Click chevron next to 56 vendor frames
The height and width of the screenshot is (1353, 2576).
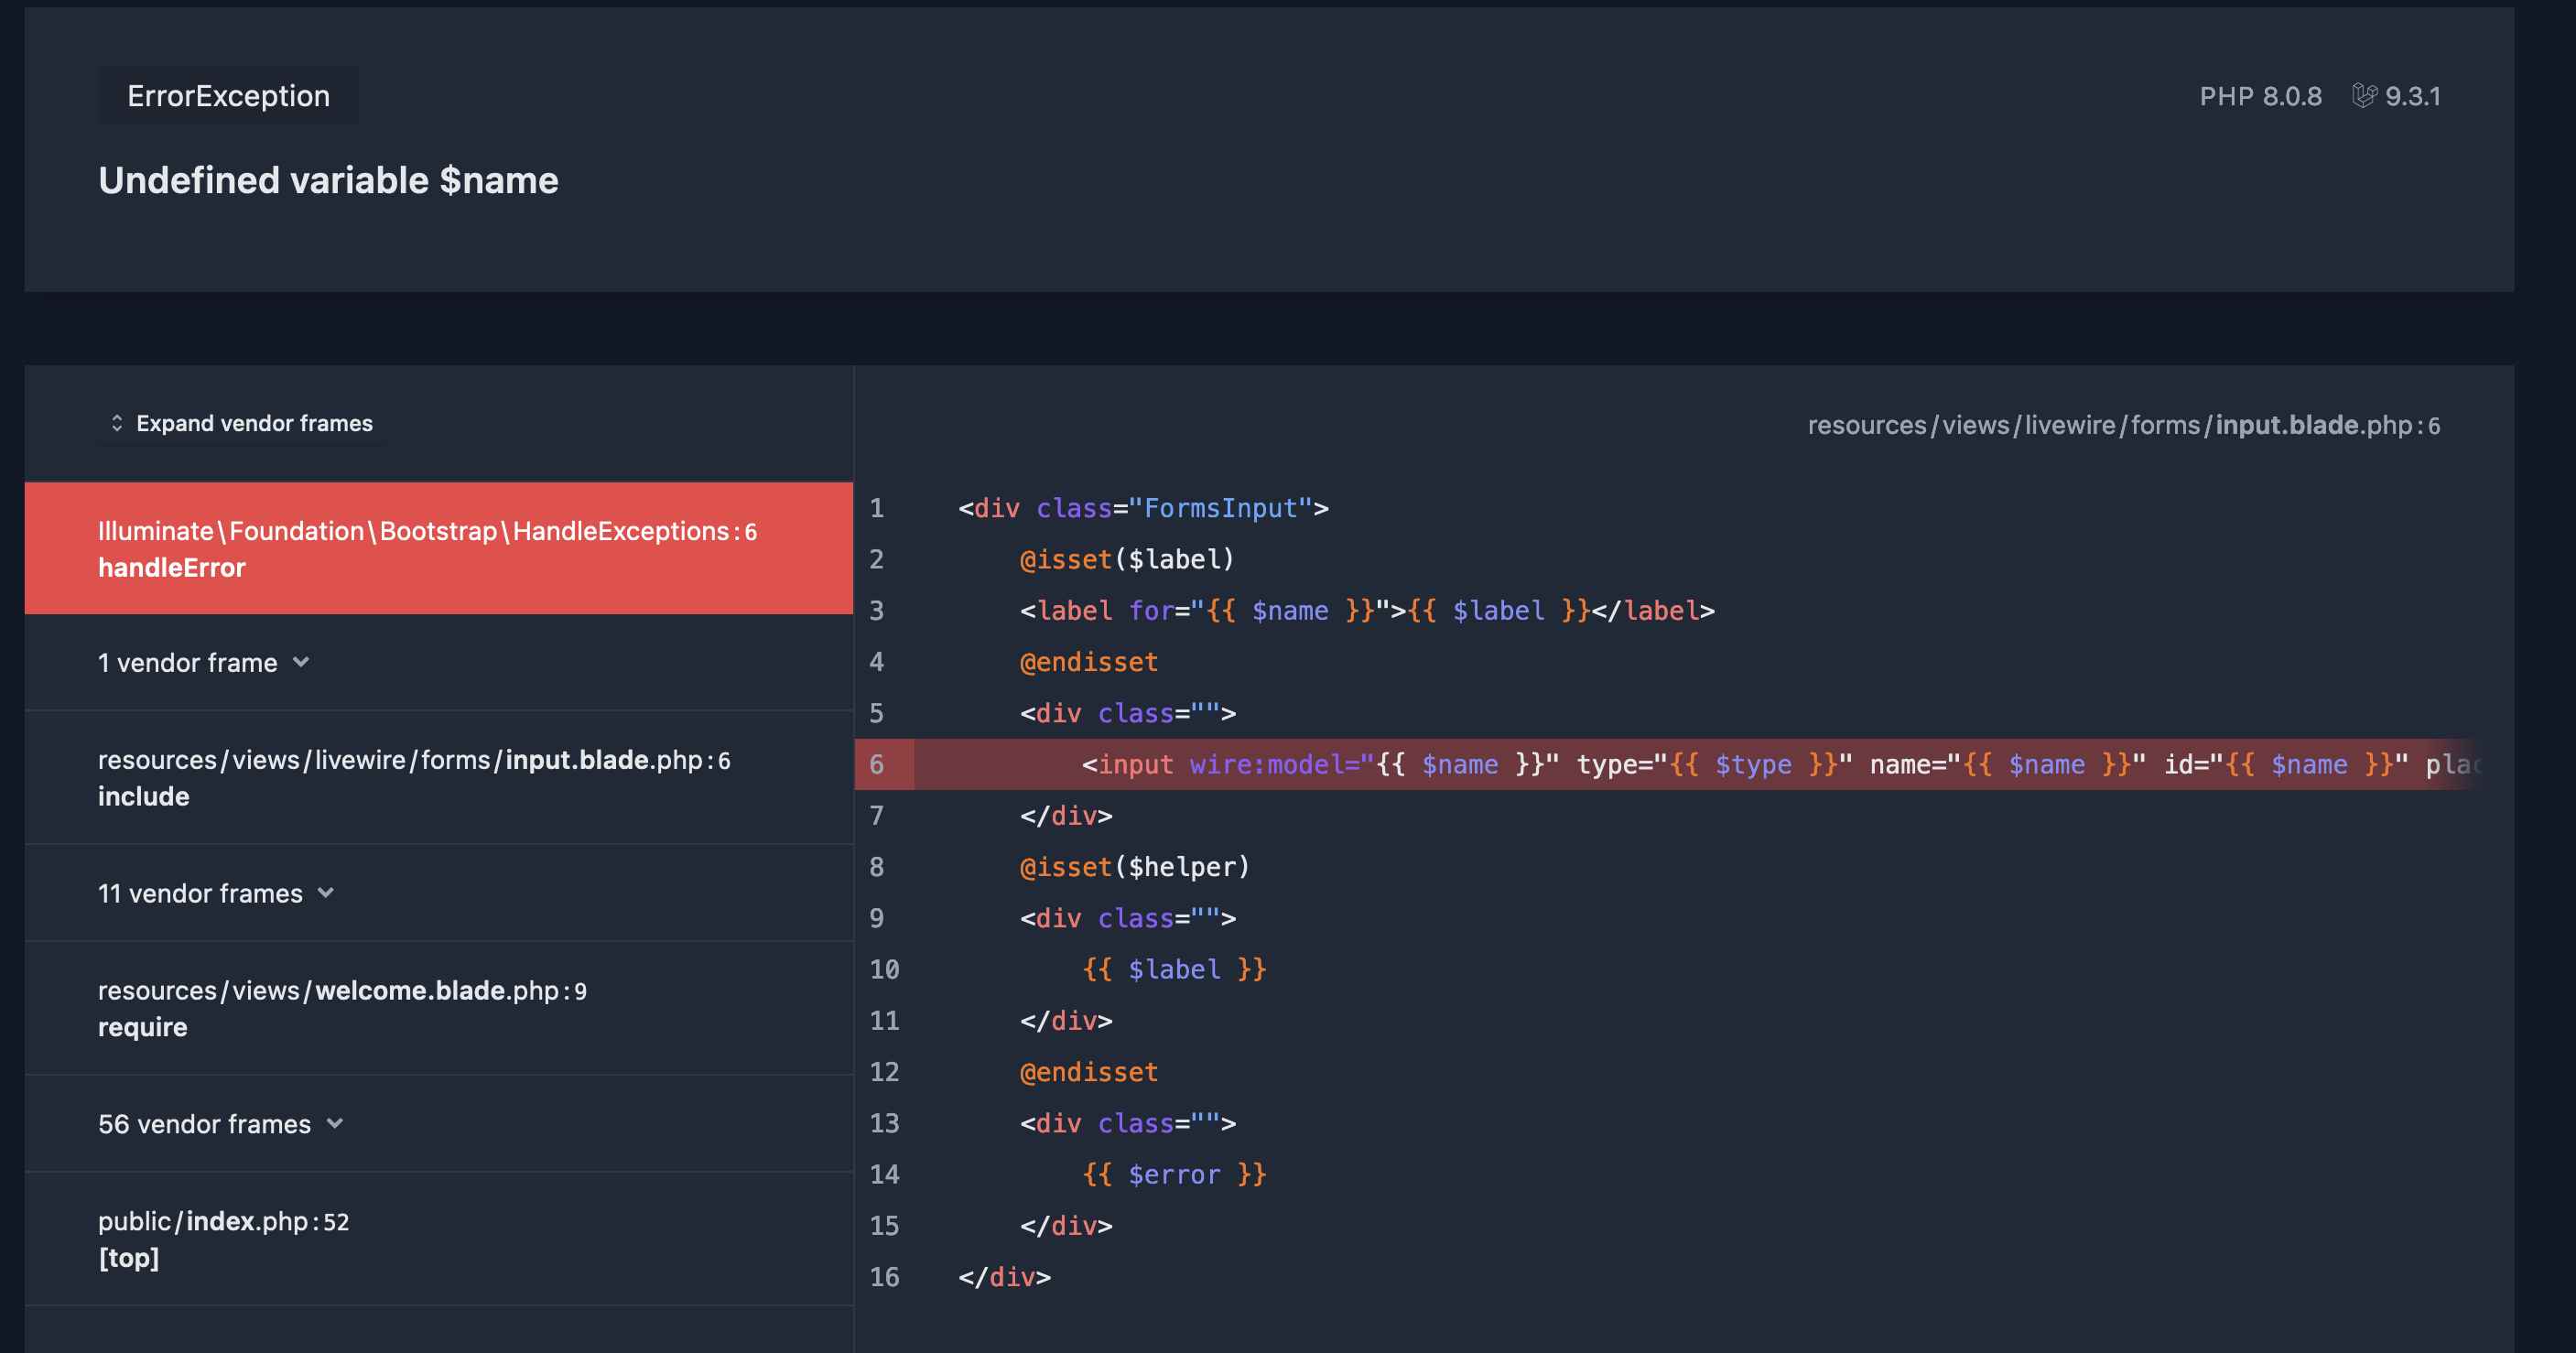click(335, 1124)
